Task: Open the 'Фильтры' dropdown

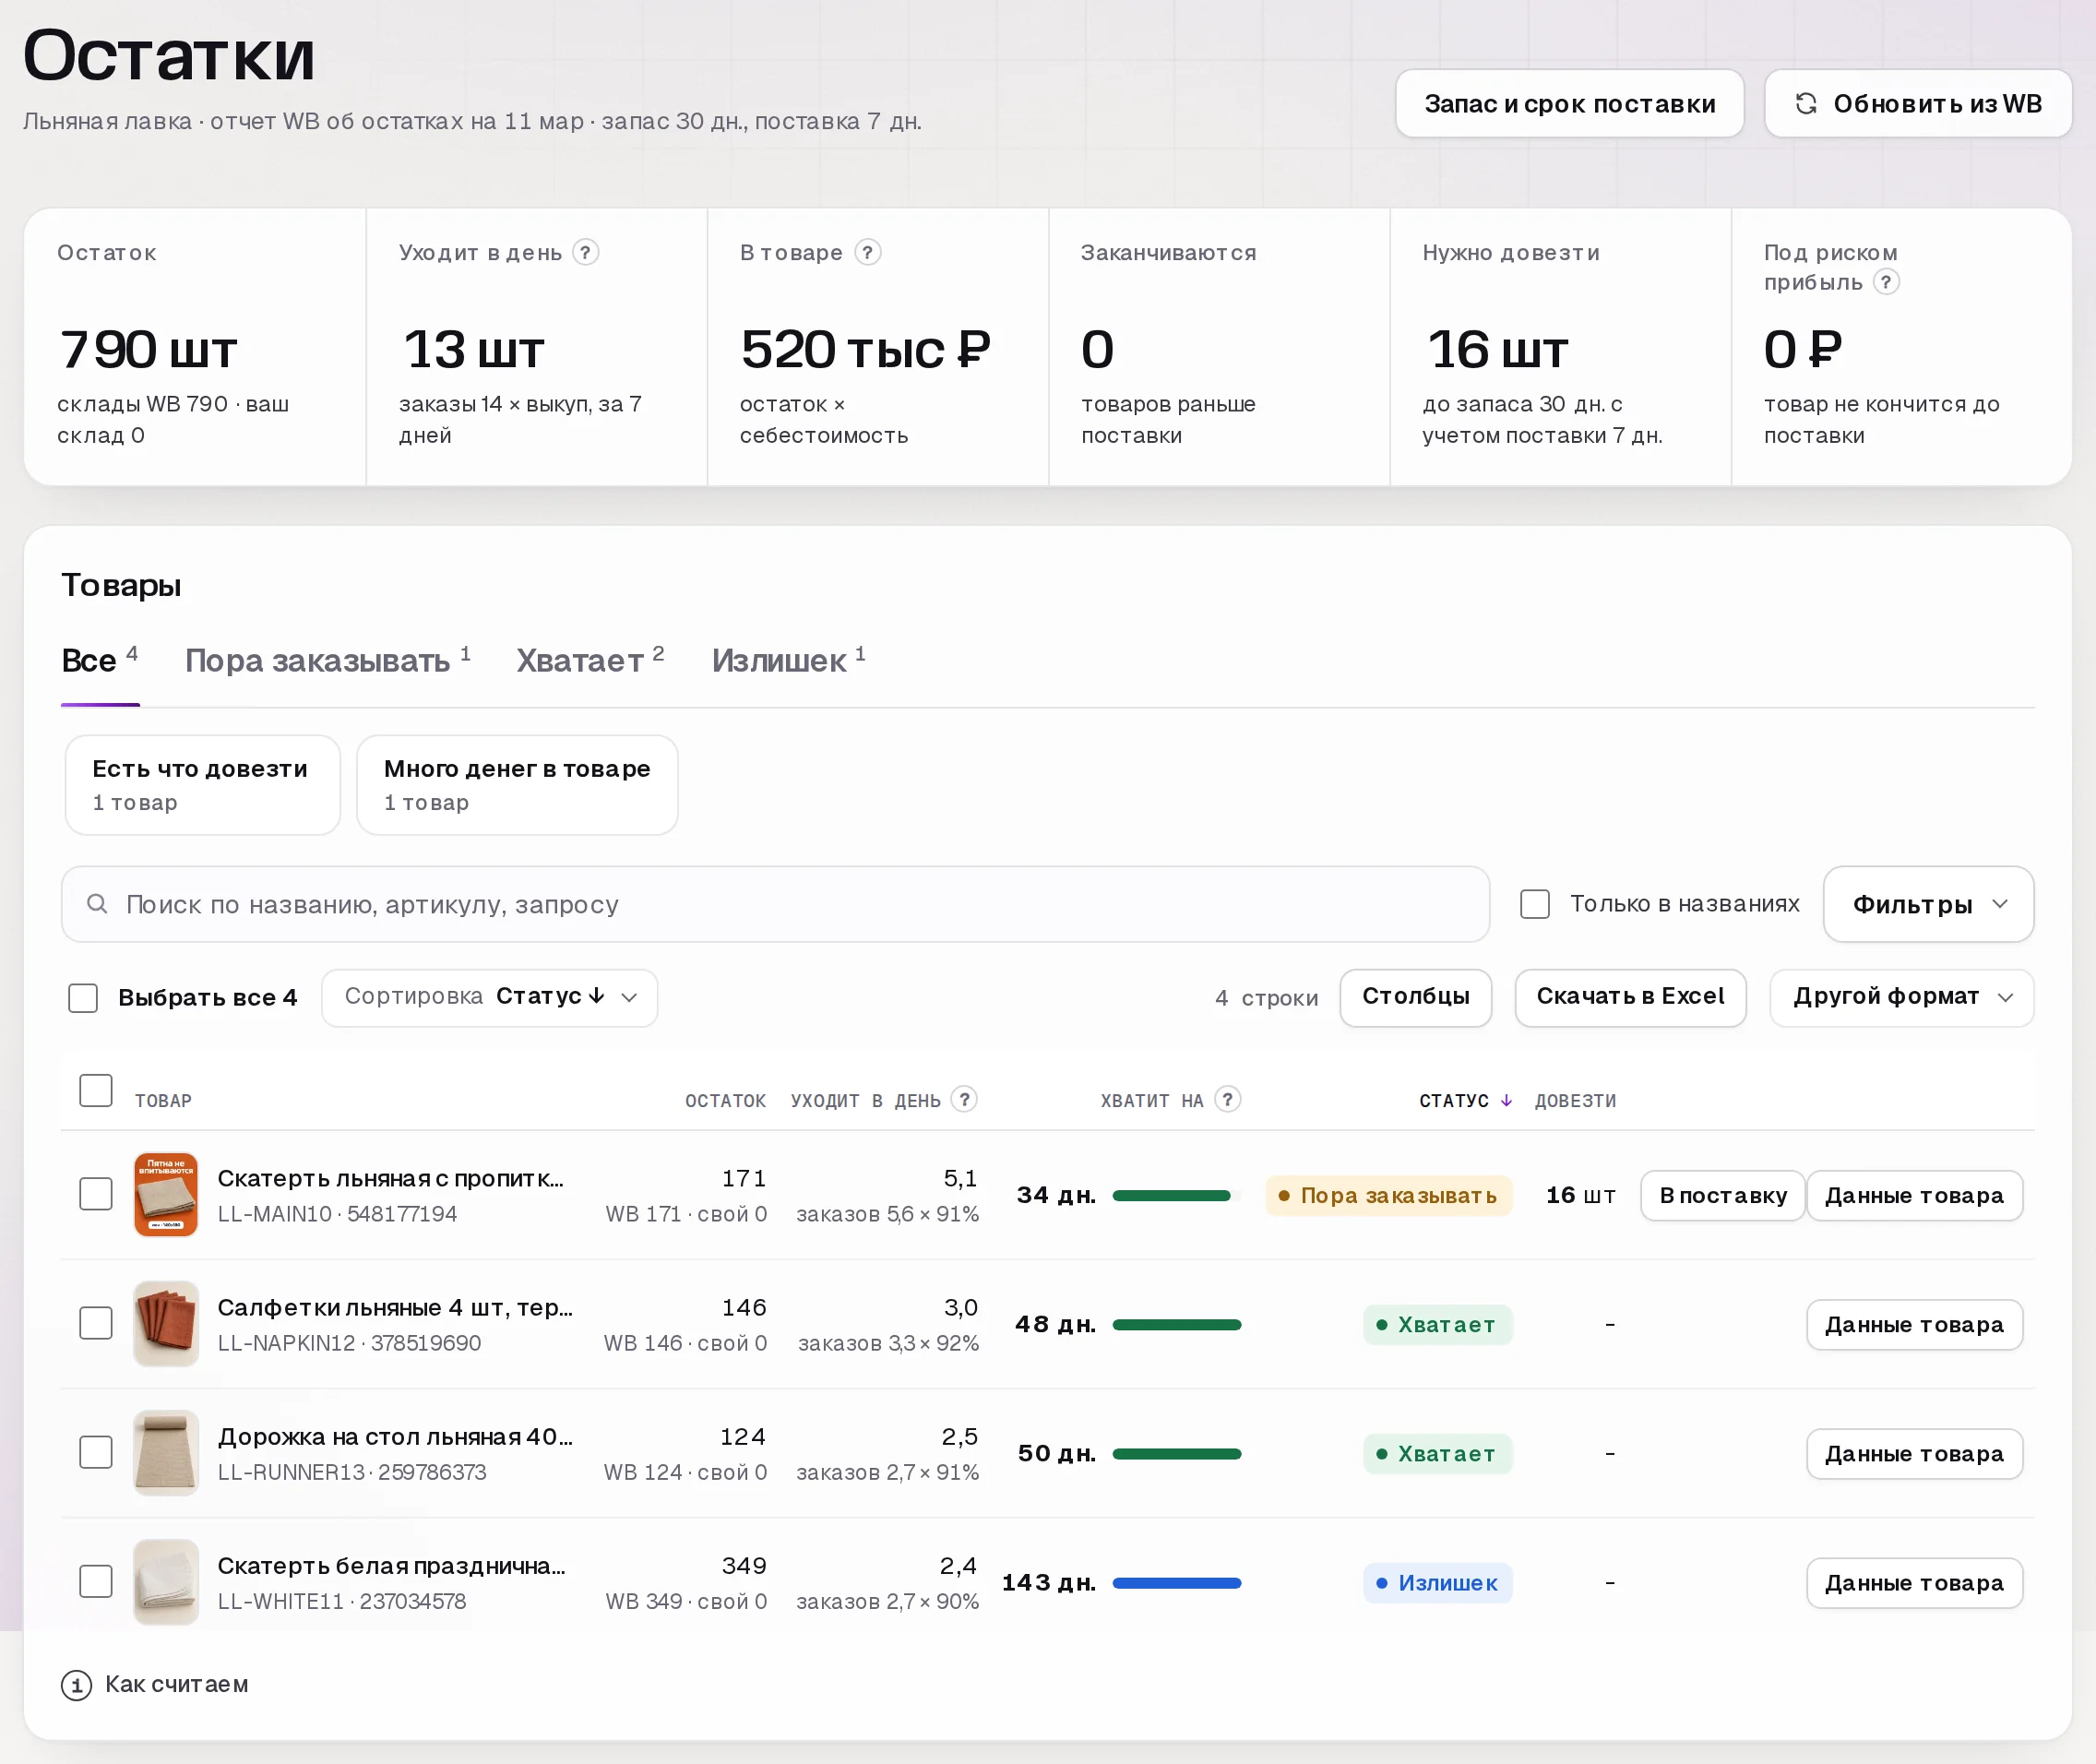Action: click(1928, 904)
